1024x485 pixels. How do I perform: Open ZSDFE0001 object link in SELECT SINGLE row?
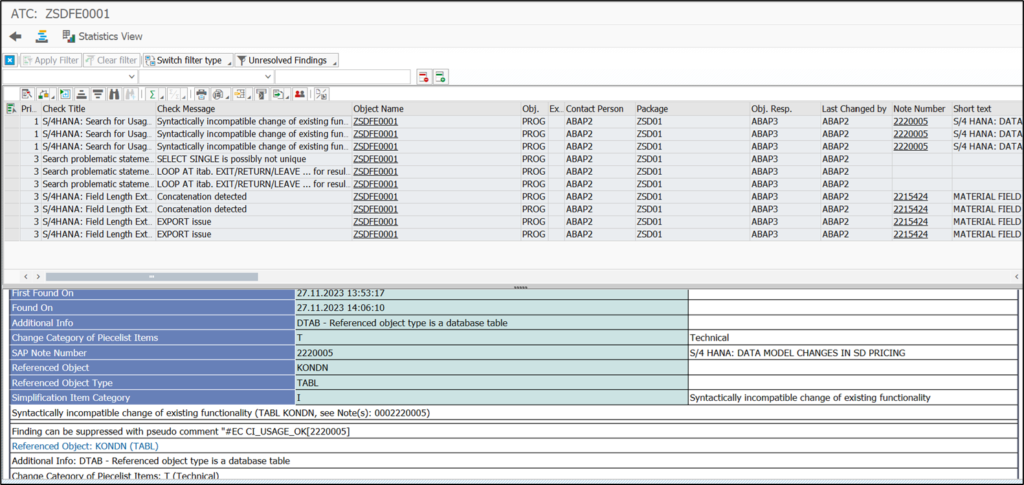click(375, 159)
